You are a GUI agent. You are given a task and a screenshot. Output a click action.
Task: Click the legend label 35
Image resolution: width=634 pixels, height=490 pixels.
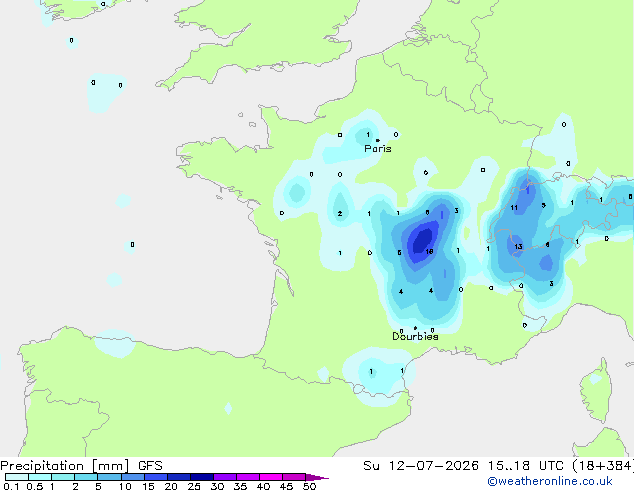(240, 486)
